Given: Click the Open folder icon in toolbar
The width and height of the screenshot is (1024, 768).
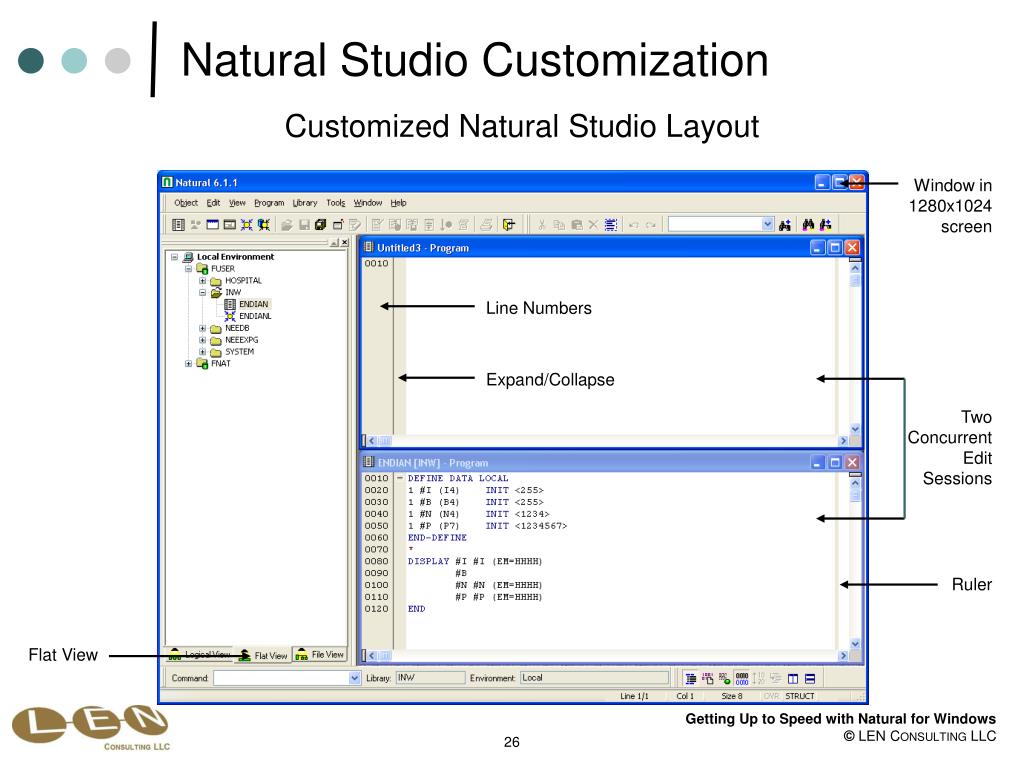Looking at the screenshot, I should pos(286,225).
